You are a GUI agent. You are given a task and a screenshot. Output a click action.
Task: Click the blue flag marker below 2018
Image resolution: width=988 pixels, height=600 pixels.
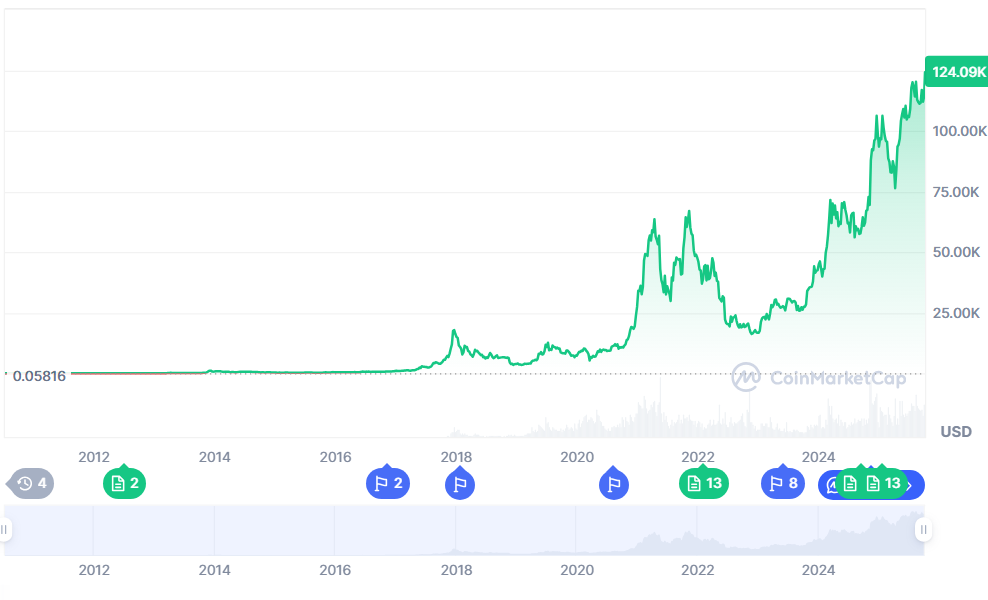tap(459, 485)
